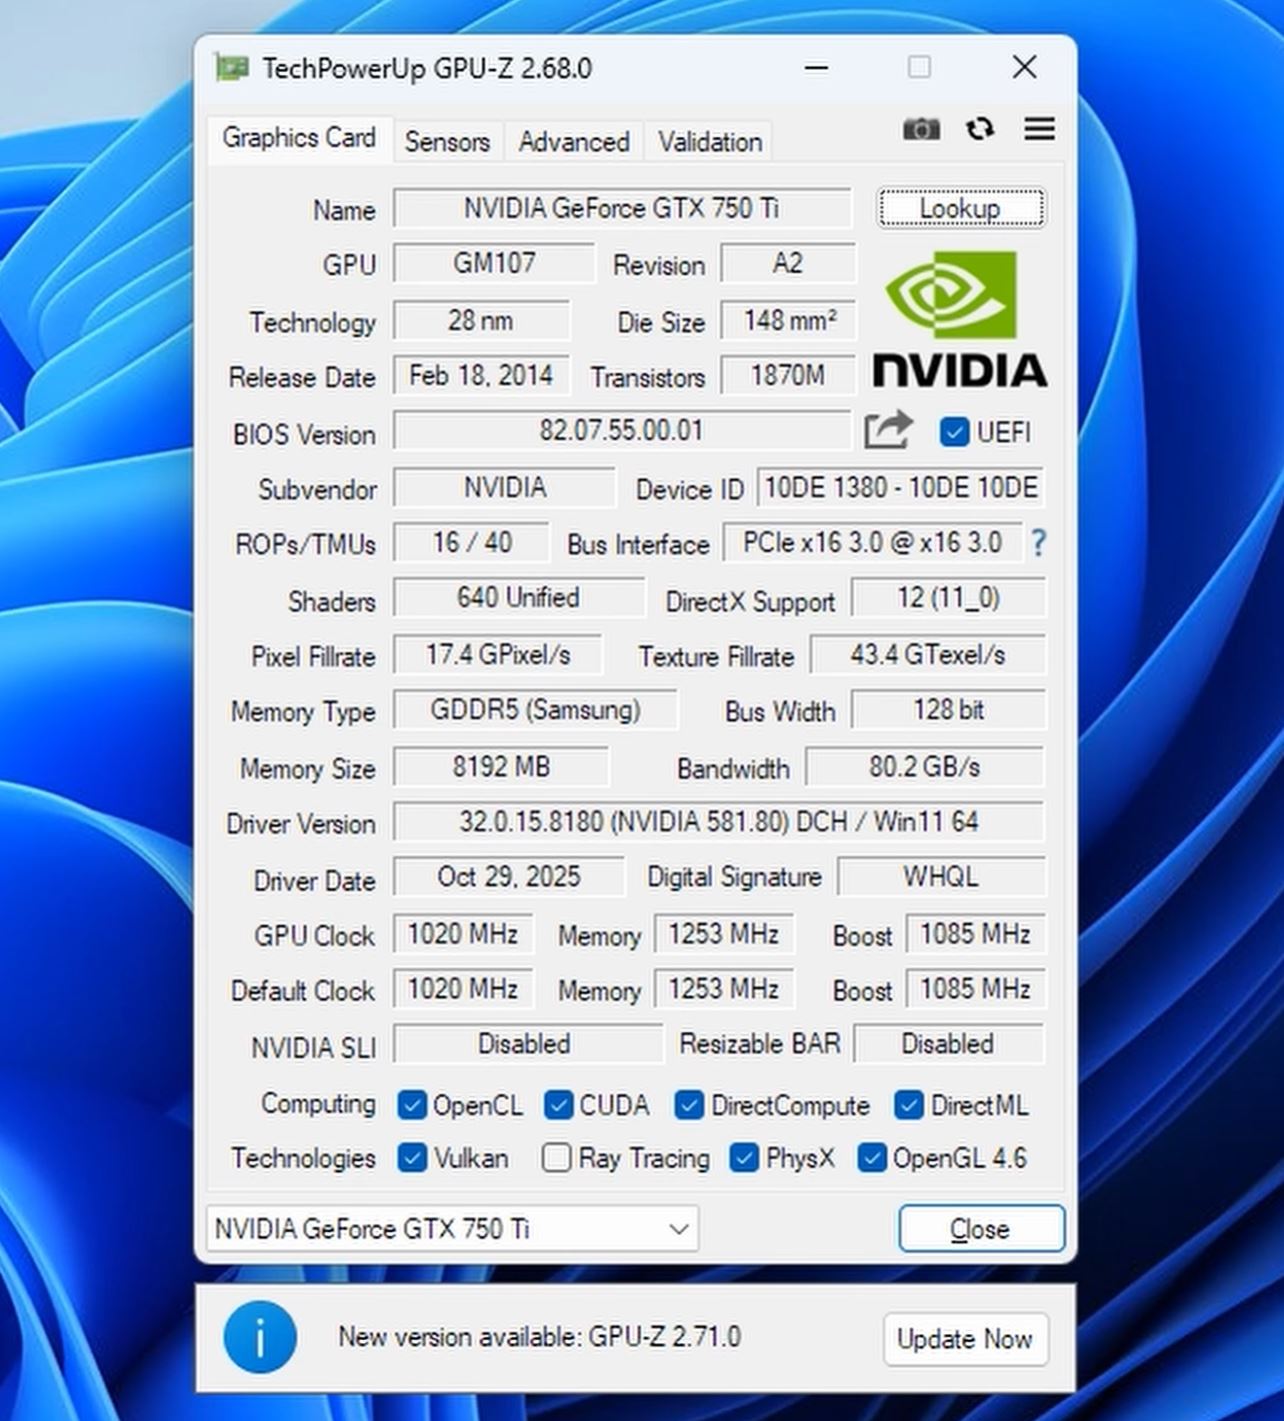Click the Texture Fillrate 43.4 GTexel/s field
Image resolution: width=1284 pixels, height=1421 pixels.
click(927, 655)
